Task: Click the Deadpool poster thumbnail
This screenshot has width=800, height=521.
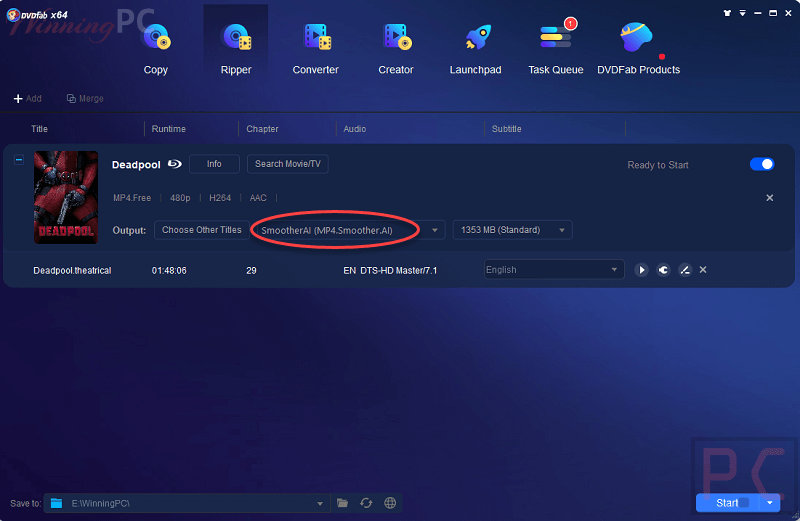Action: click(x=66, y=197)
